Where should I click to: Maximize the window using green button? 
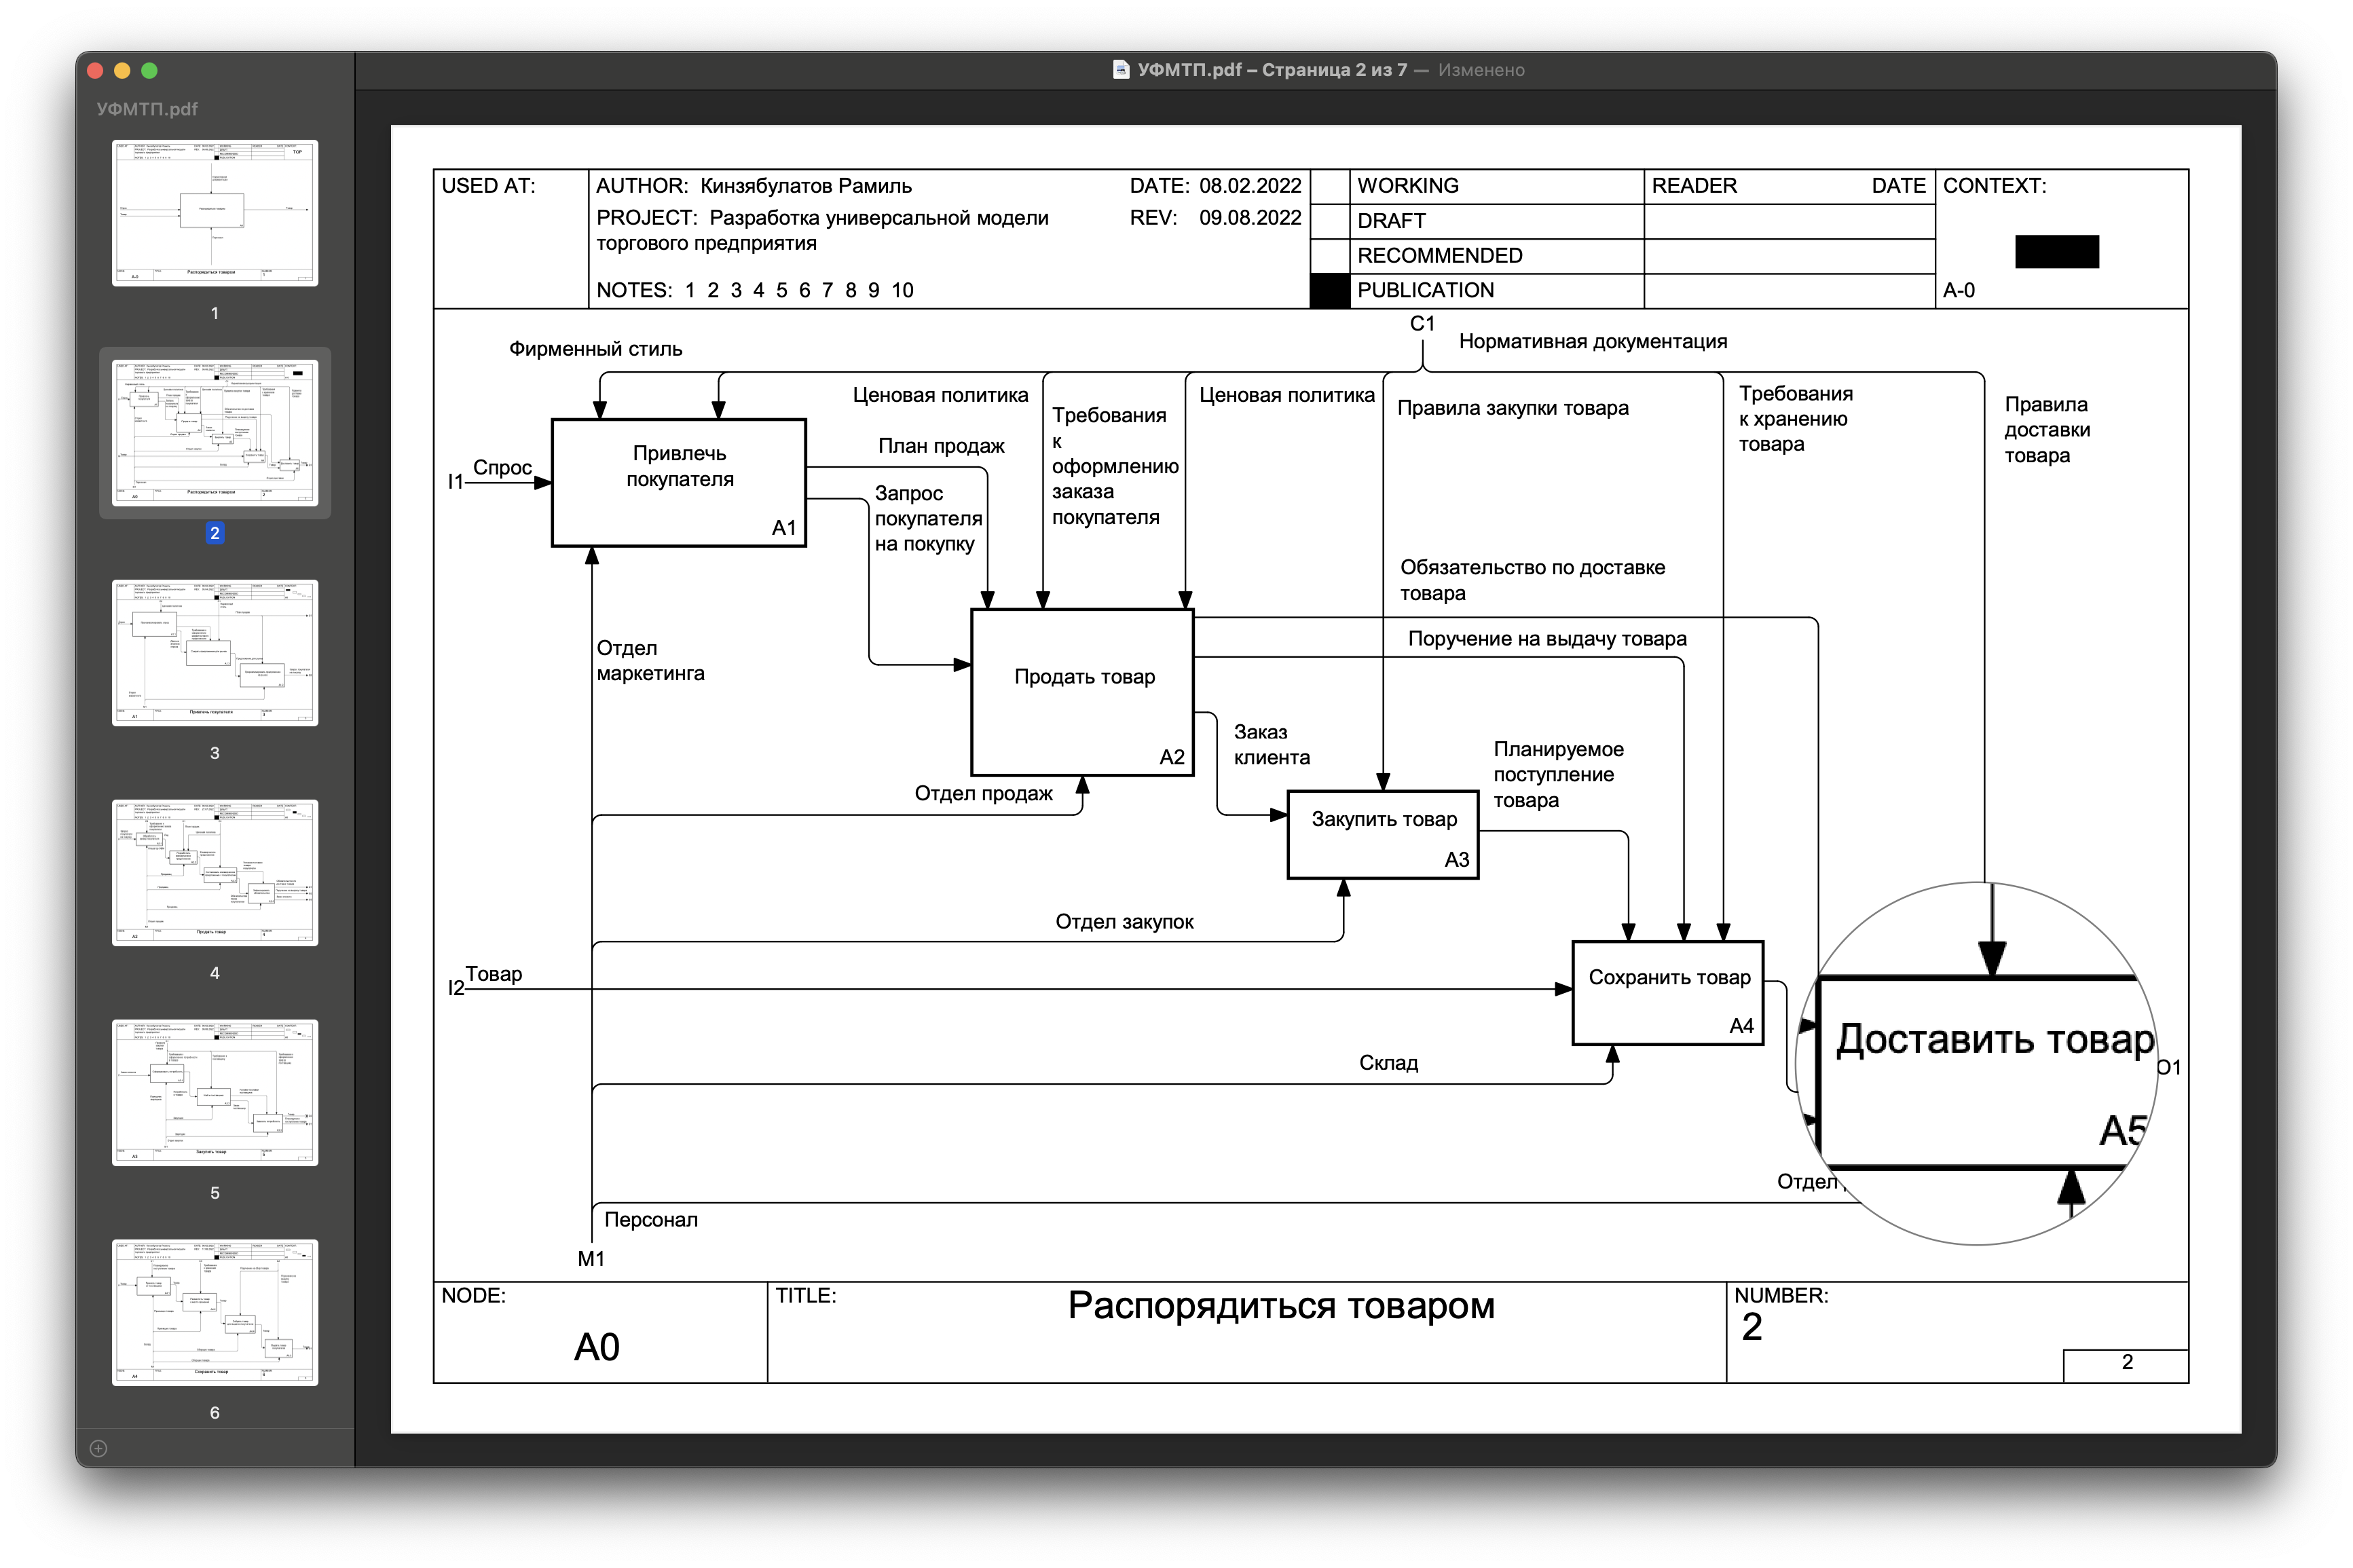150,70
